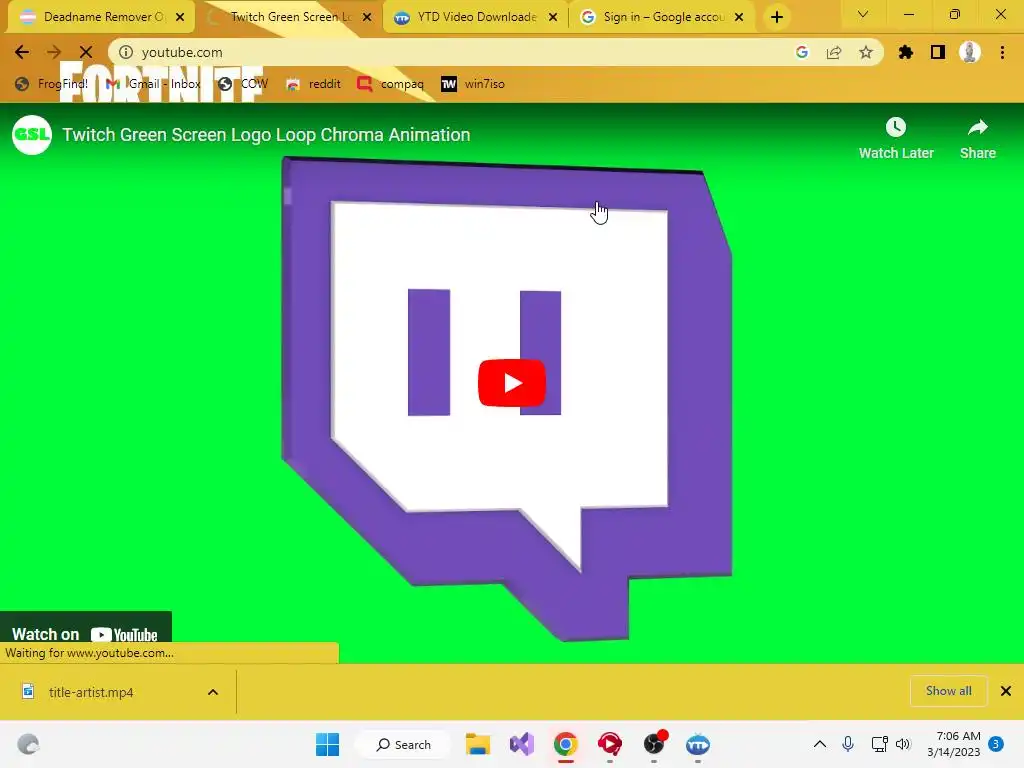Open downloaded title-artist.mp4 file
Image resolution: width=1024 pixels, height=768 pixels.
(x=91, y=692)
